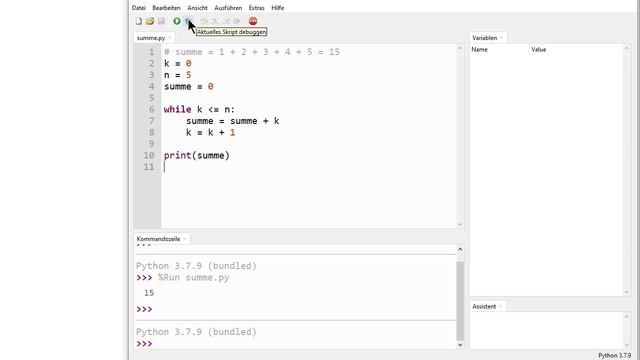
Task: Click the Python 3.7.9 interpreter status label
Action: 614,356
